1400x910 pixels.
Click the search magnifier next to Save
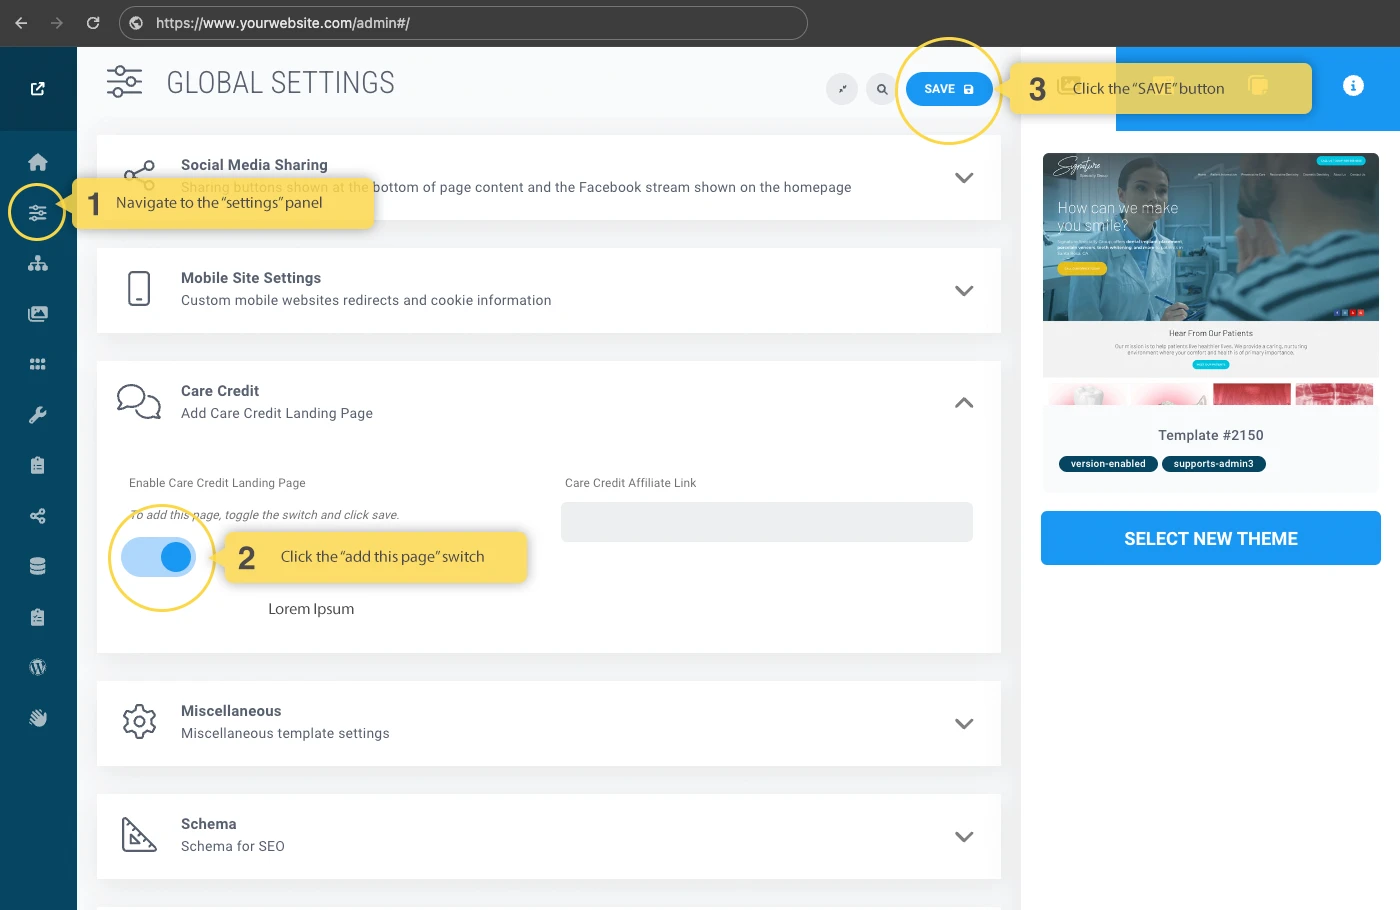point(881,89)
